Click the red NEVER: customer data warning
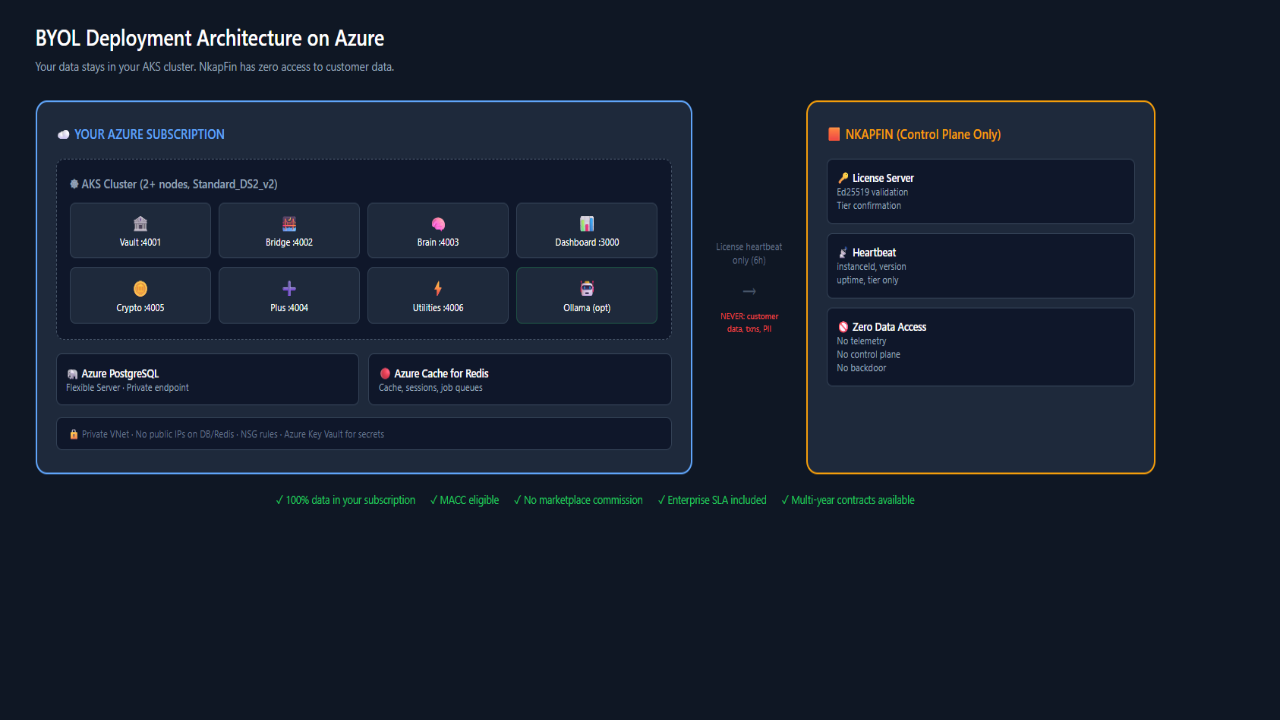The image size is (1280, 720). (749, 322)
